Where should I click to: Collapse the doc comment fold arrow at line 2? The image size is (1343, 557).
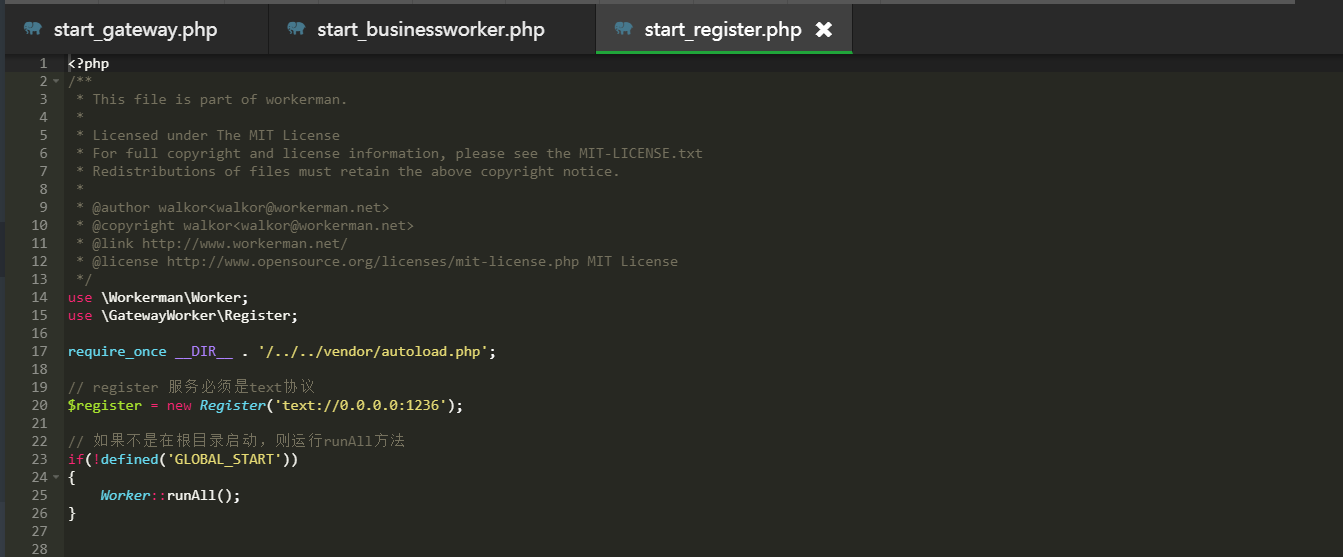tap(56, 82)
